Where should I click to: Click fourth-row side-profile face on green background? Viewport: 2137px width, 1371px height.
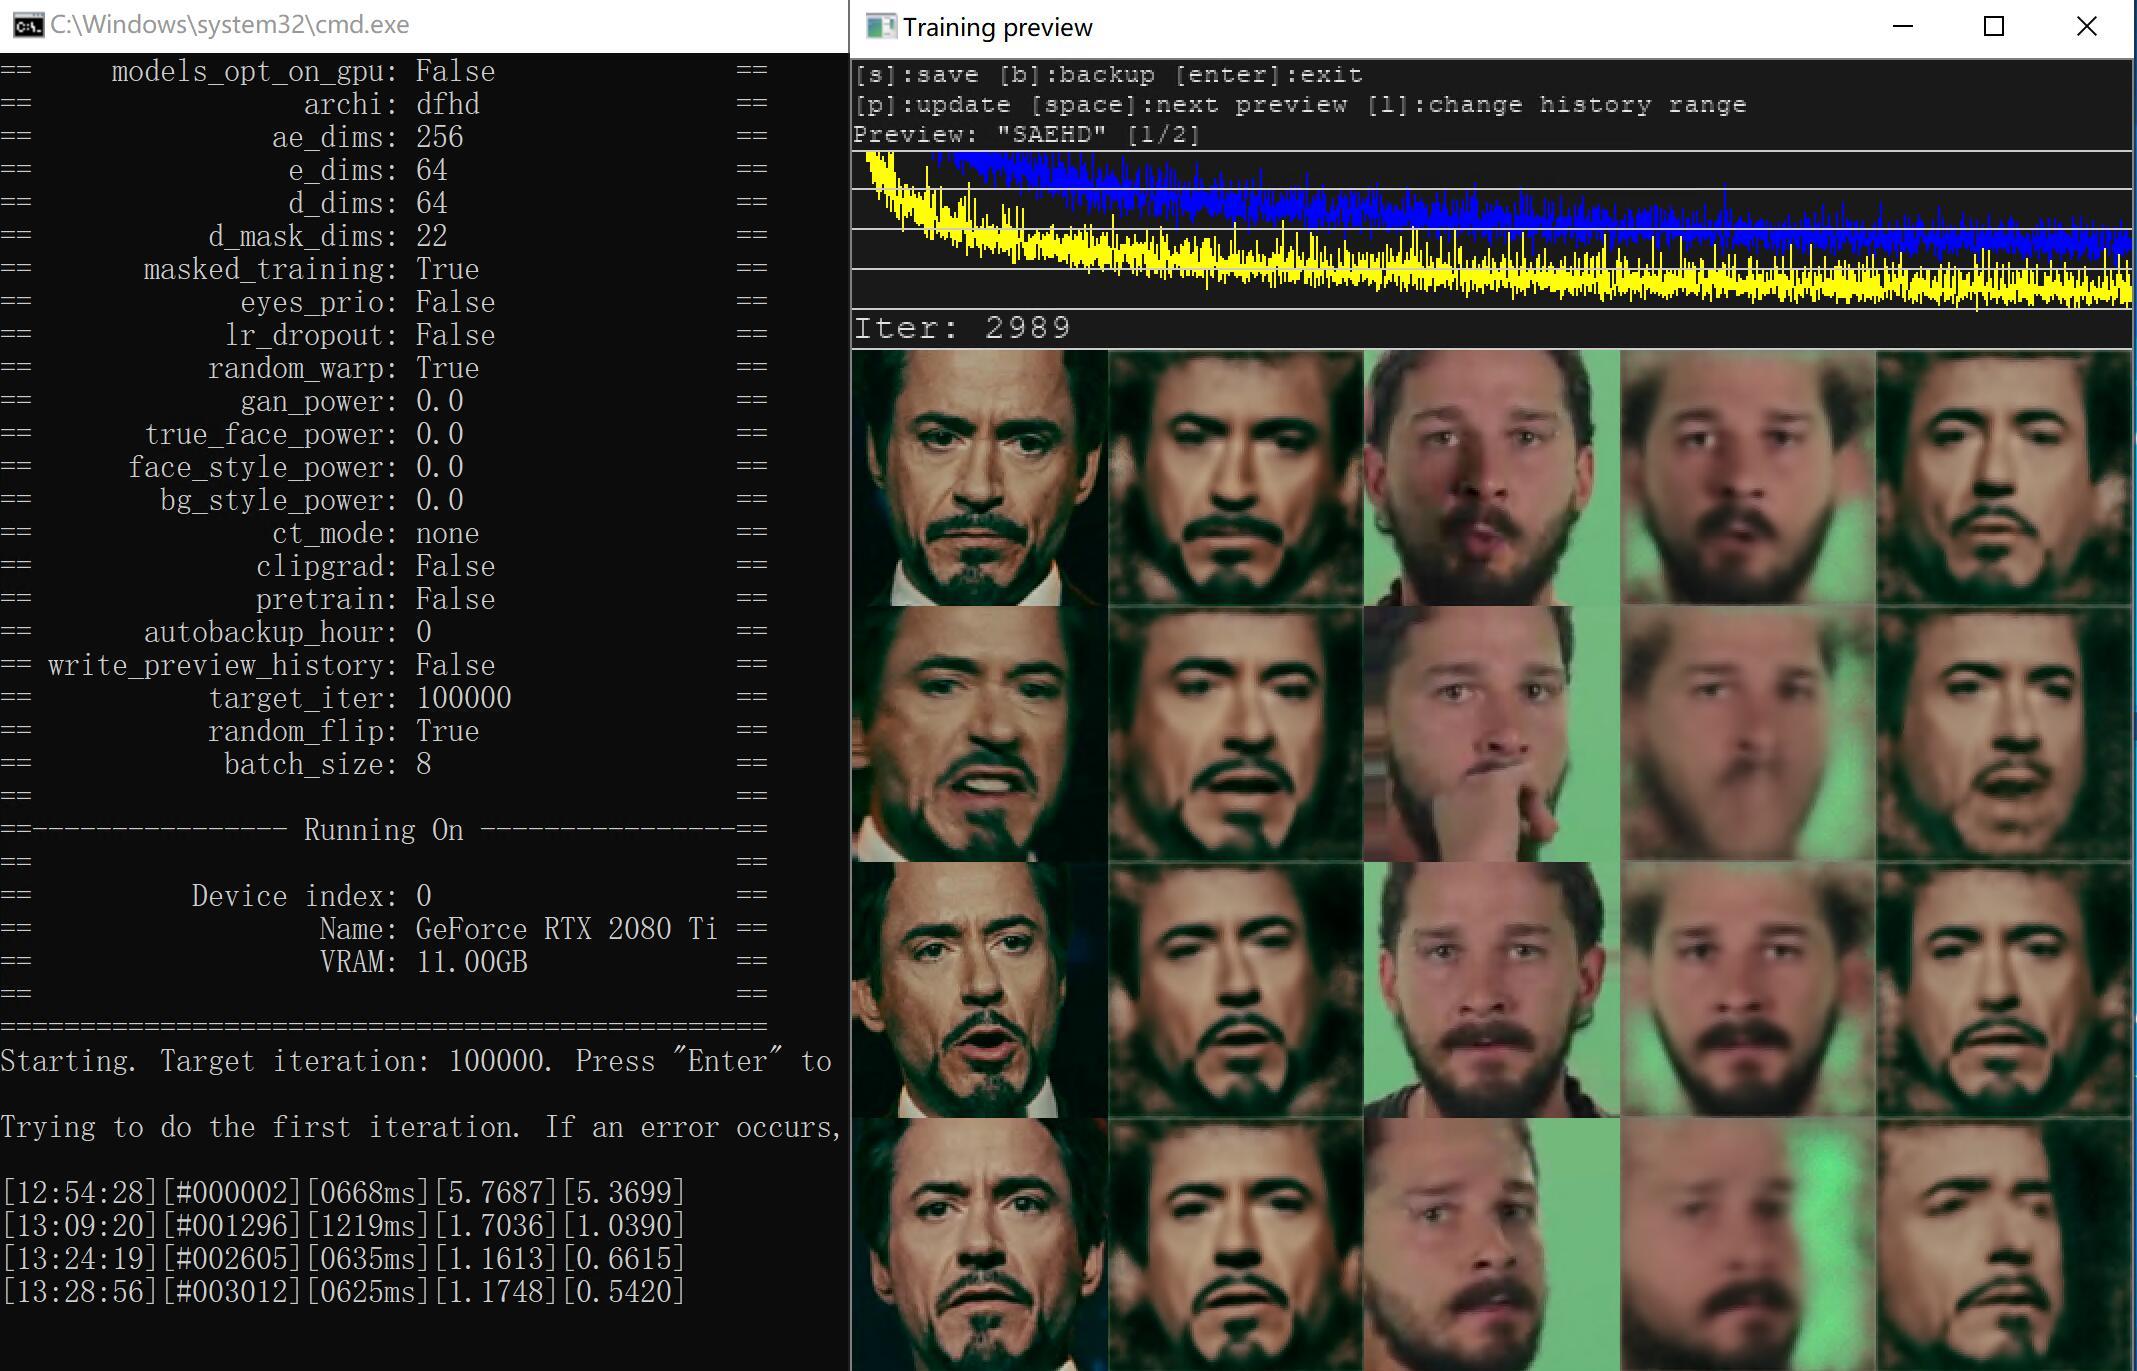click(1491, 1244)
